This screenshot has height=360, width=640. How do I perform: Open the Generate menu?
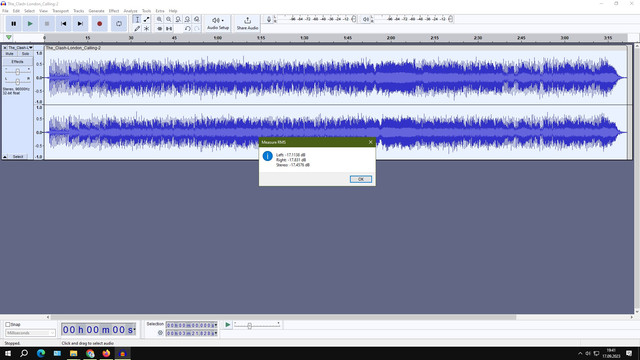click(x=96, y=11)
